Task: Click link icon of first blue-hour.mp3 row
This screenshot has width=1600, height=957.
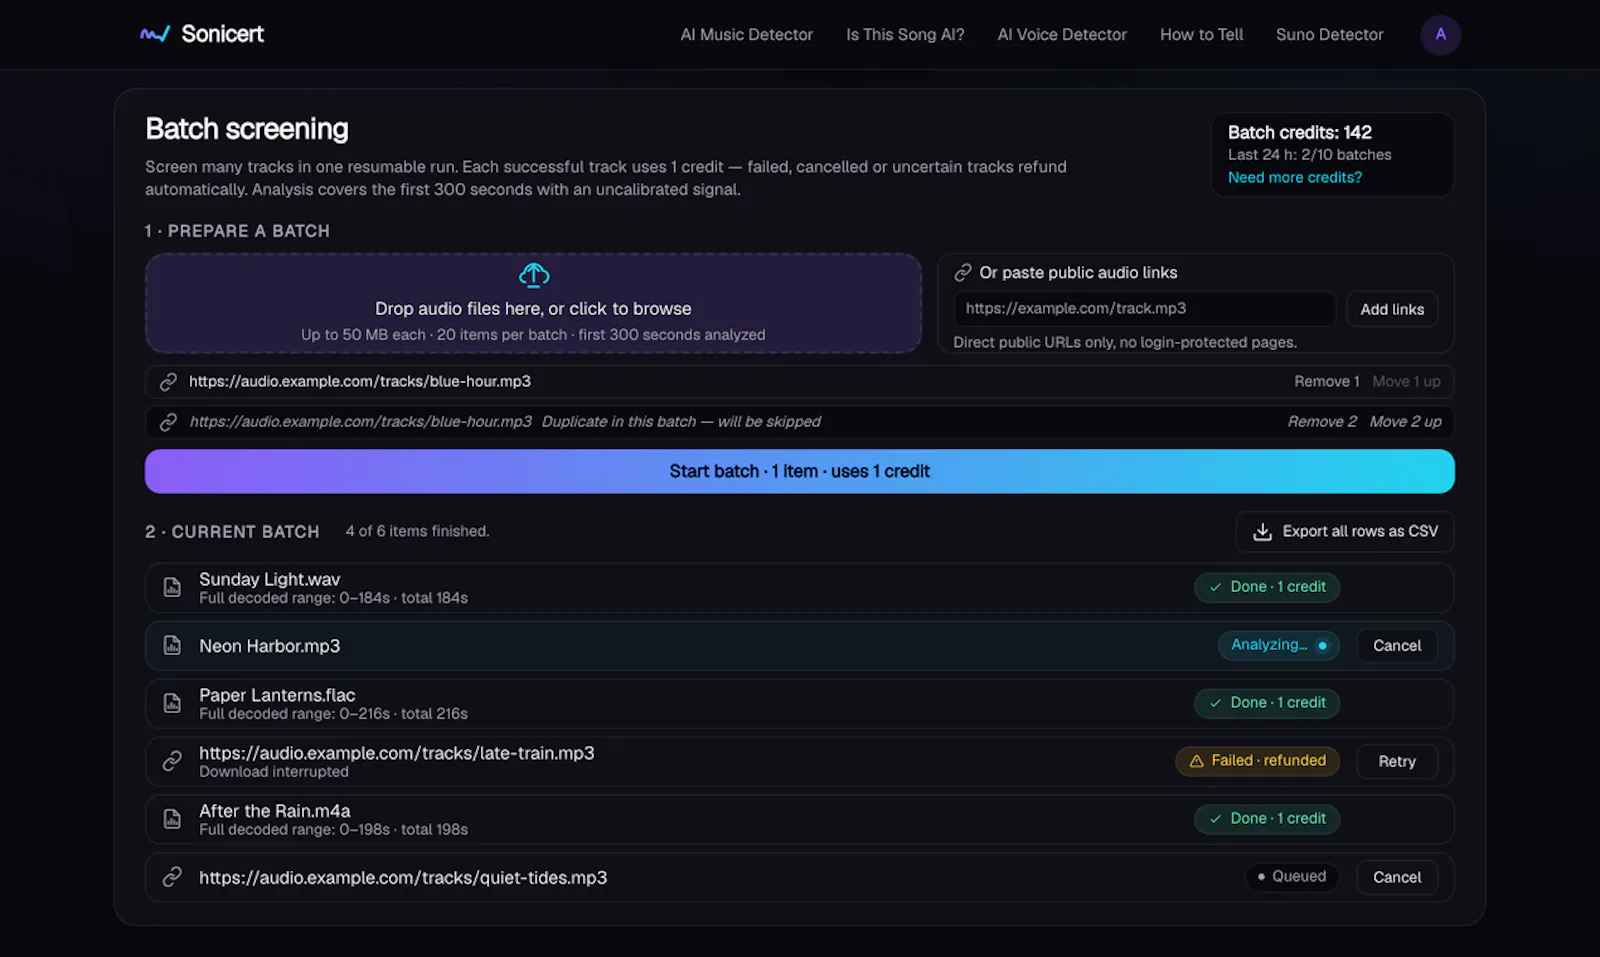Action: pos(168,382)
